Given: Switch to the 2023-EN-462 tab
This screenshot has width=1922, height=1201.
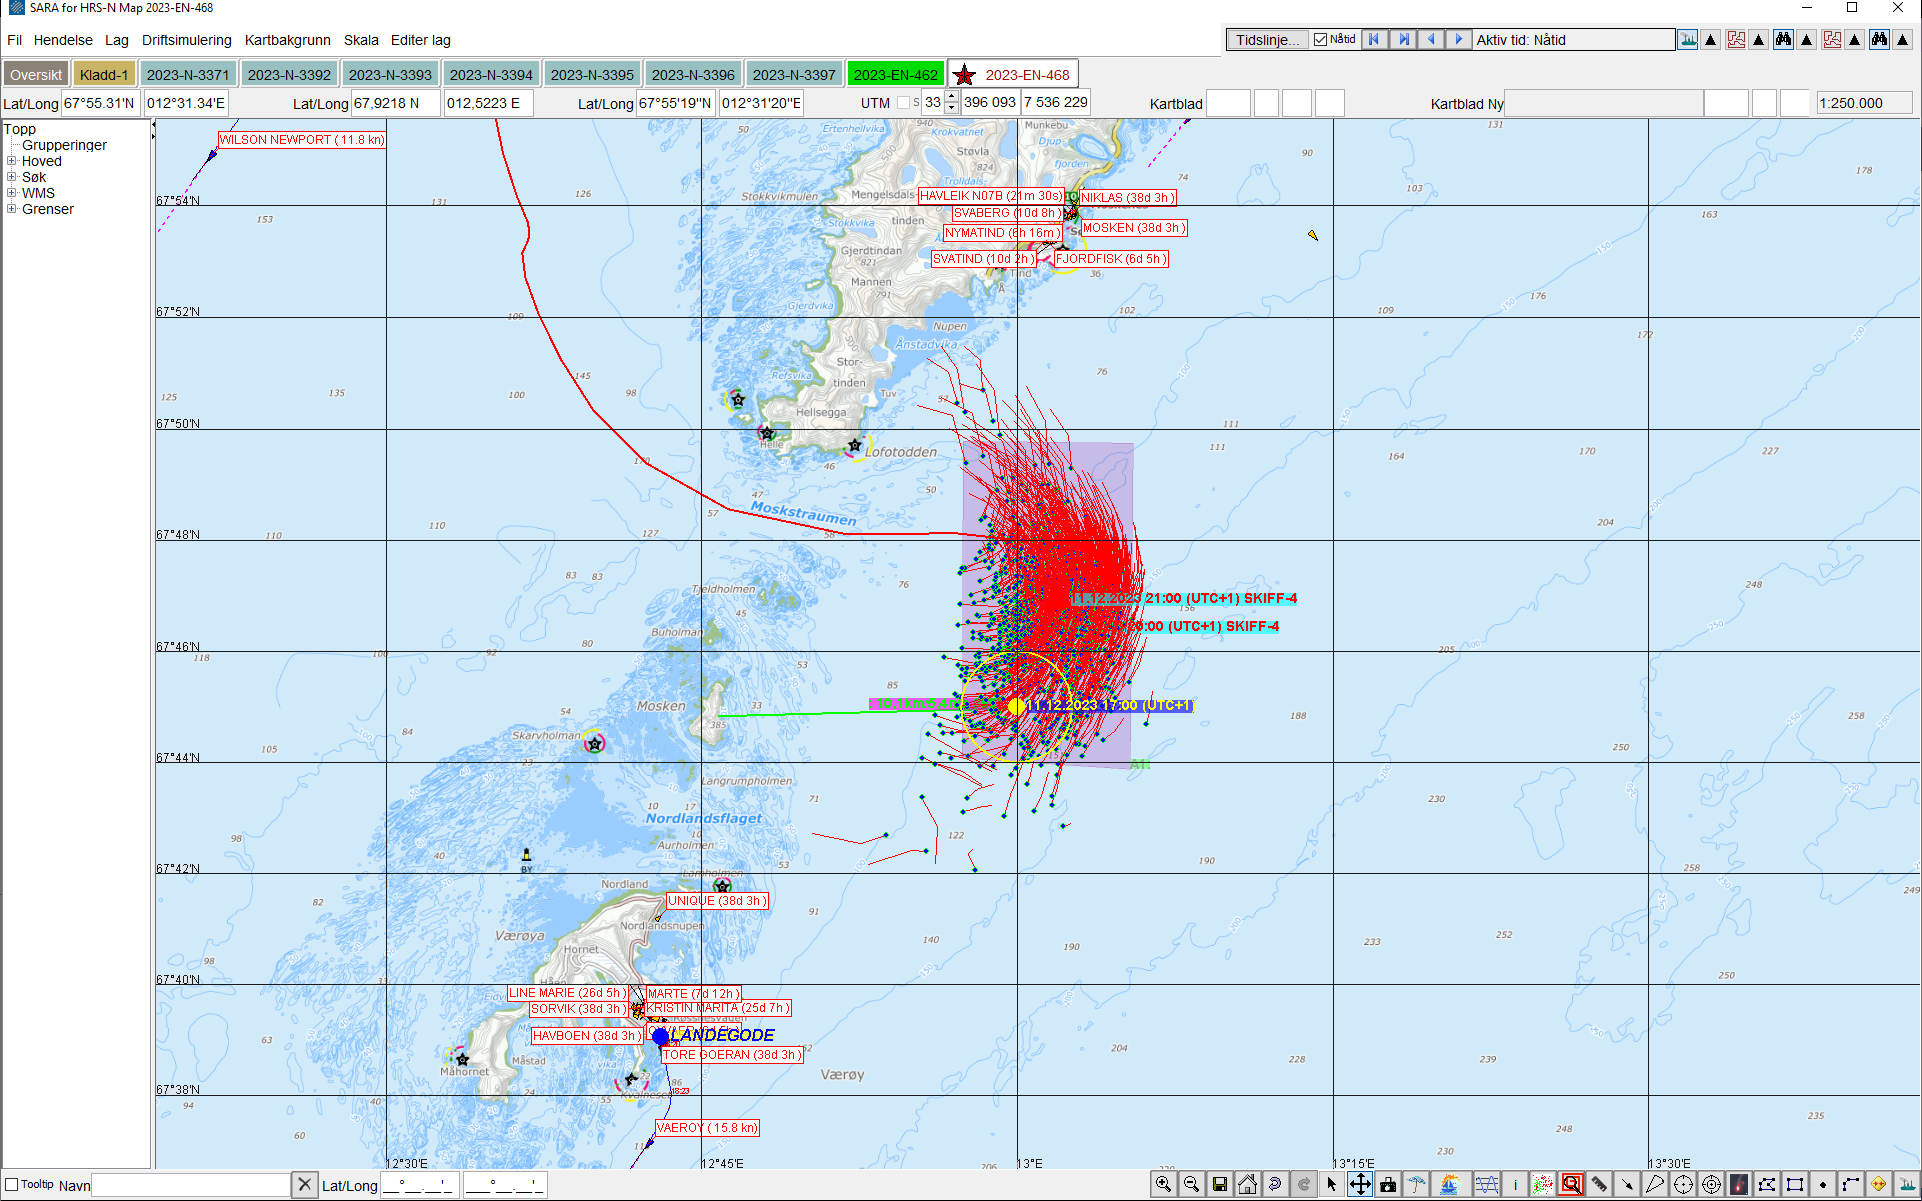Looking at the screenshot, I should point(895,75).
